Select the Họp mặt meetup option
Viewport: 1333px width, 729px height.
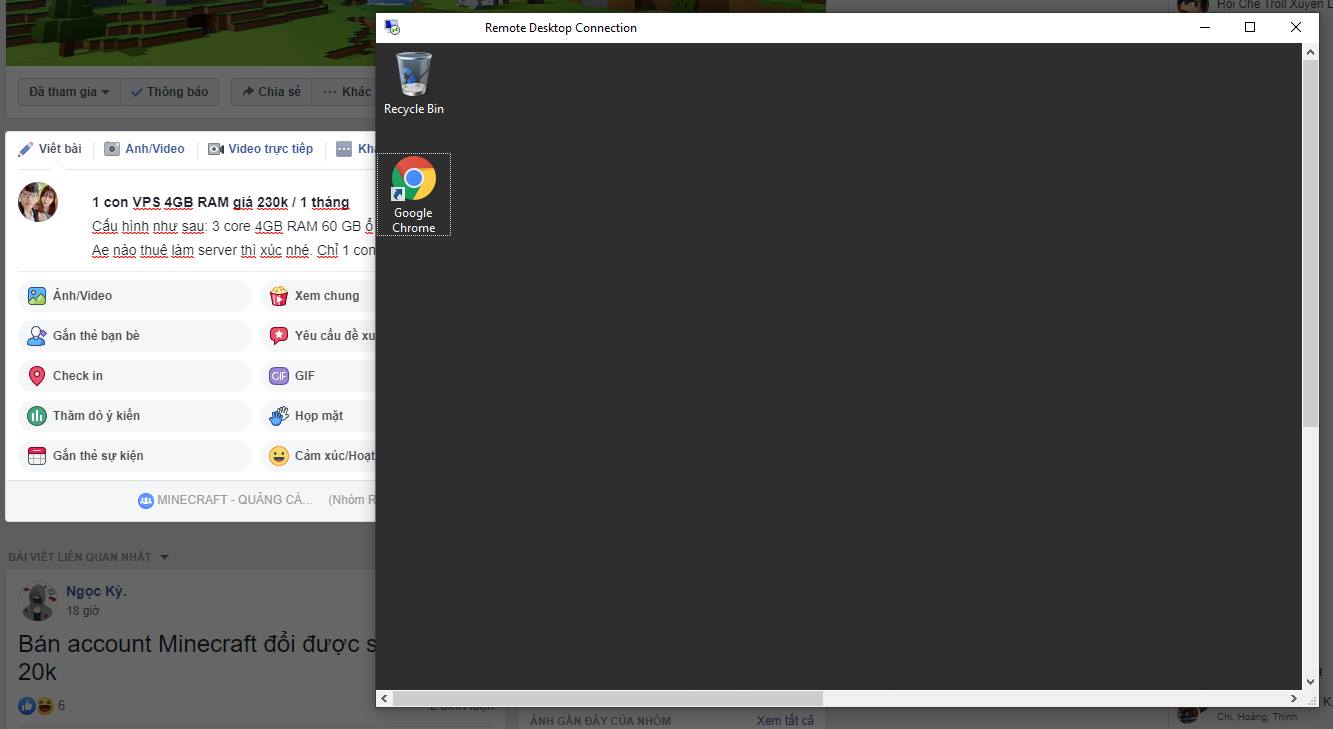pyautogui.click(x=318, y=416)
